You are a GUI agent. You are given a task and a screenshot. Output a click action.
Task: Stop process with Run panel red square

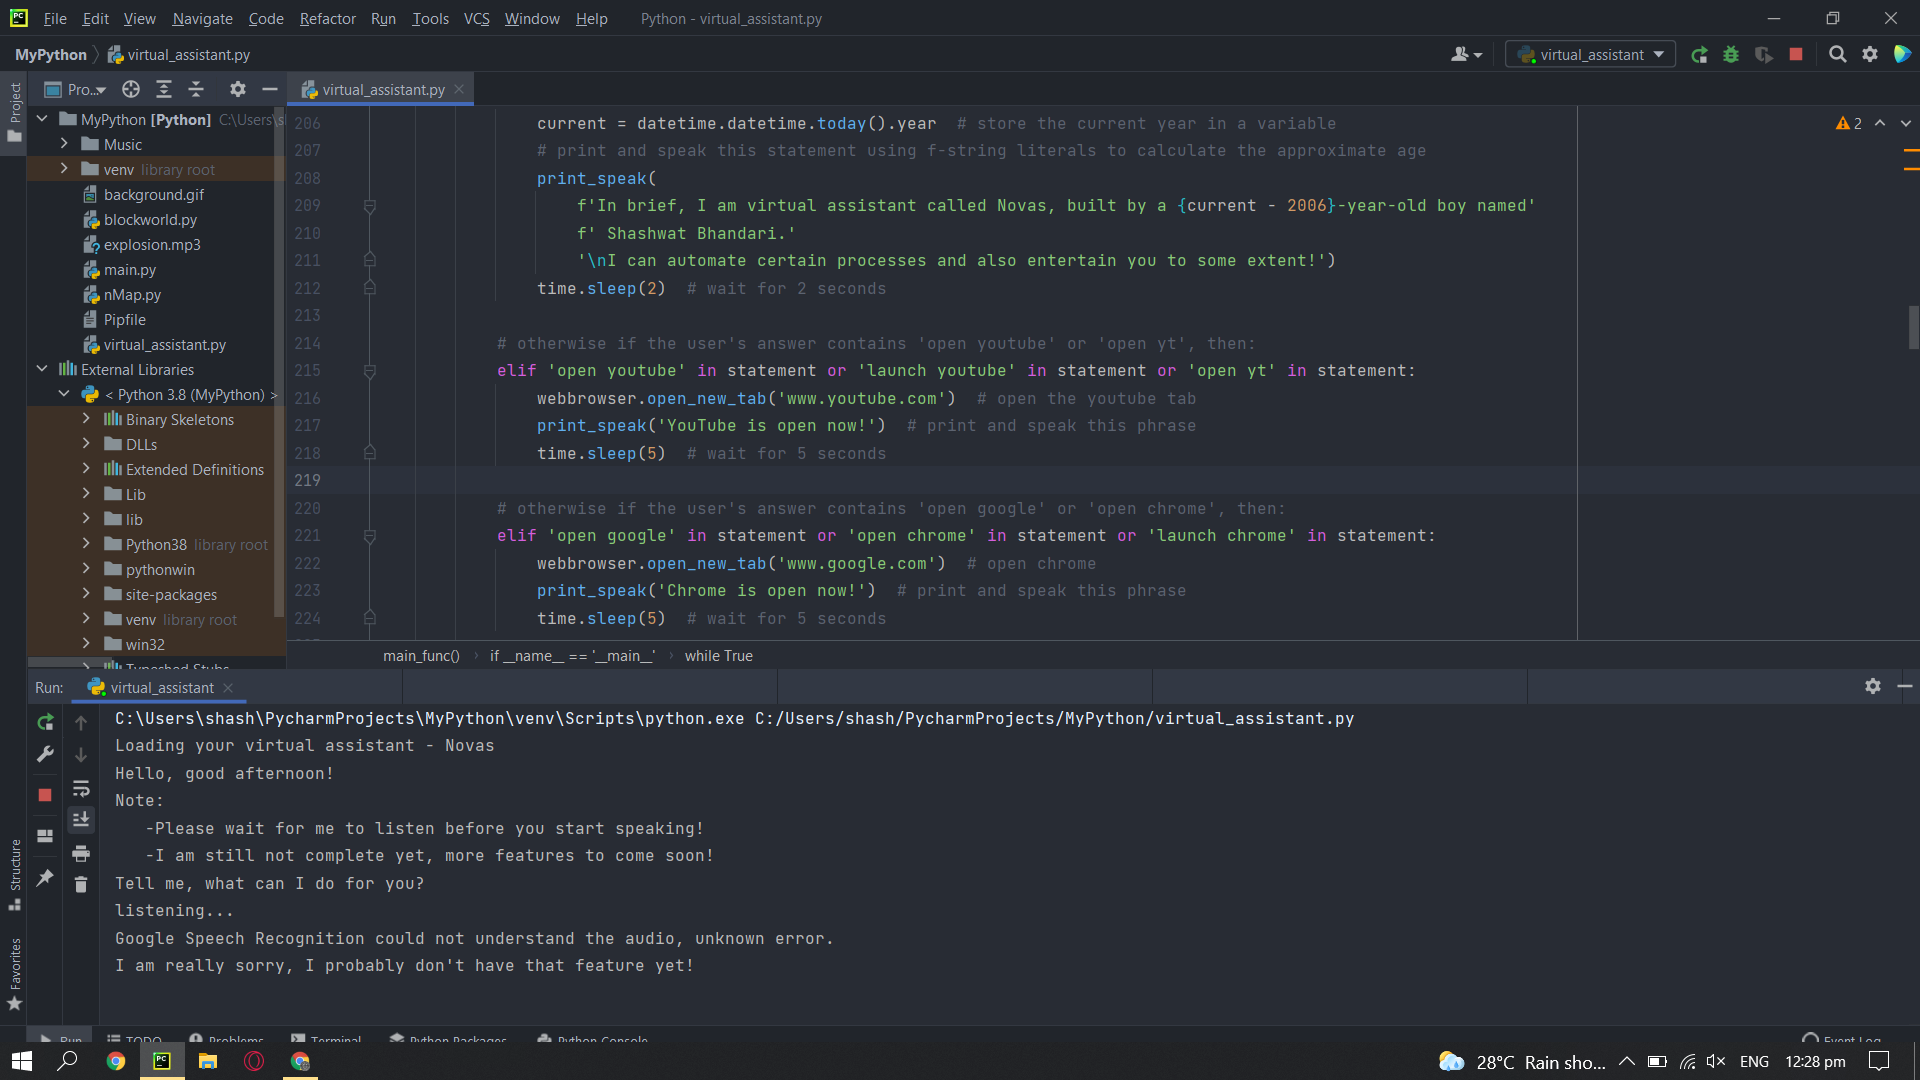pos(45,795)
